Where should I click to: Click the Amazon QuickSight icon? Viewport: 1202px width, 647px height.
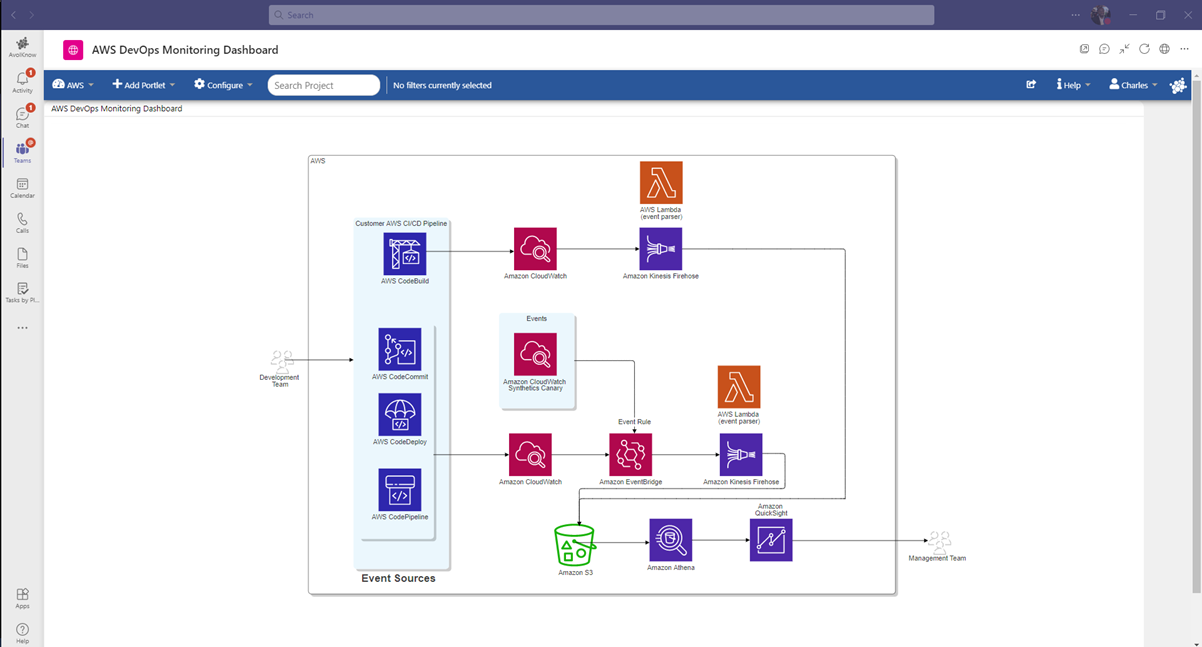[x=770, y=540]
